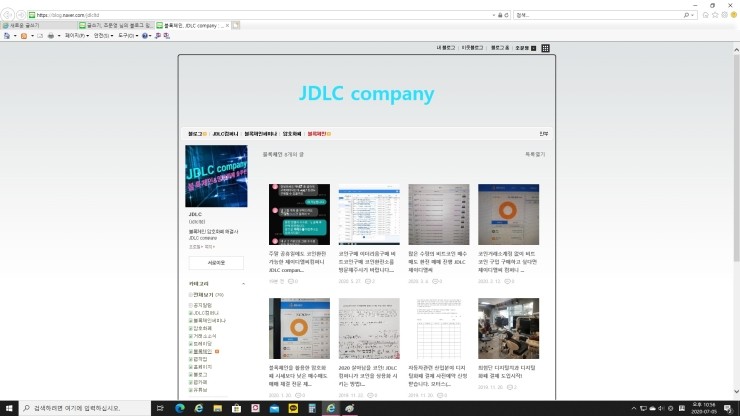Click the magnifier search icon in search box

coord(686,15)
